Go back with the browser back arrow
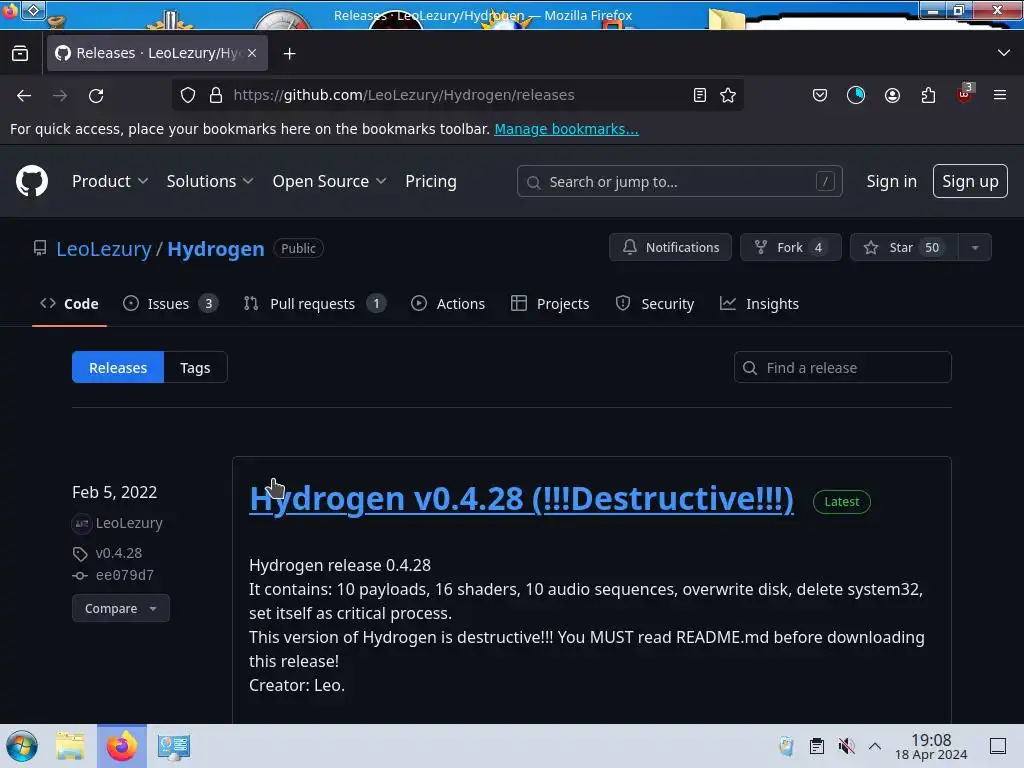 24,95
